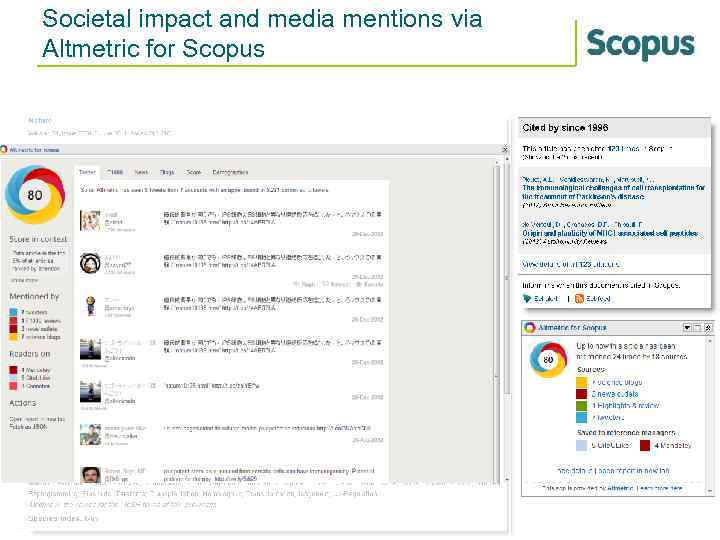The image size is (720, 540).
Task: Click the RSS feed icon under Cited by
Action: [579, 298]
